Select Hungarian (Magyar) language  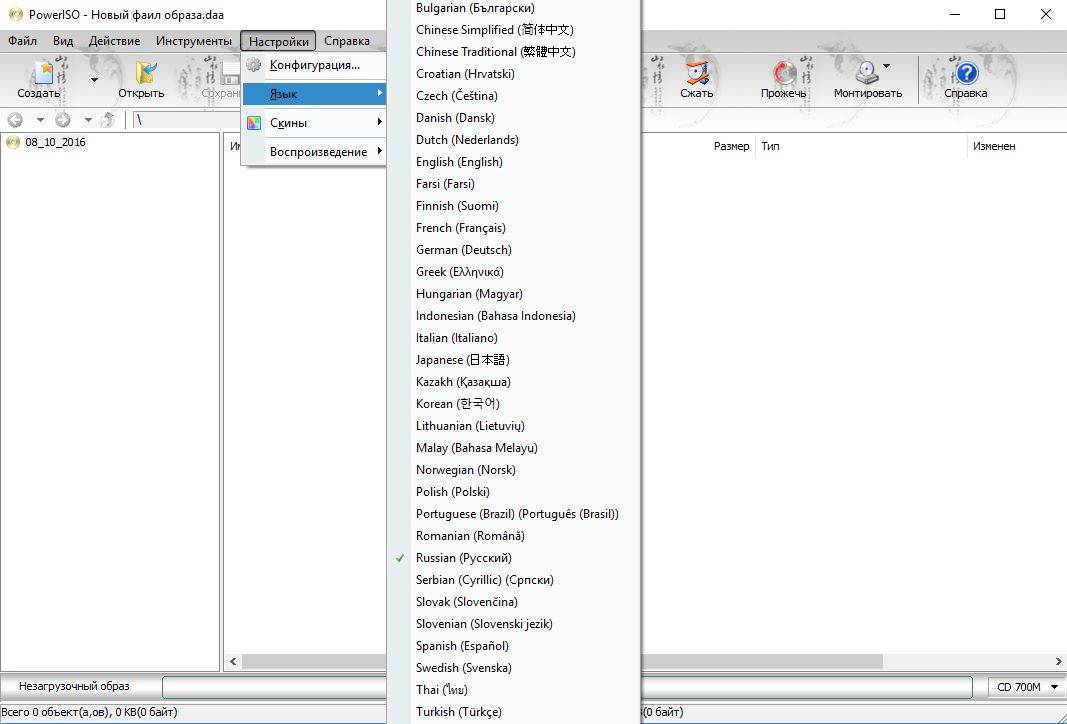[514, 294]
